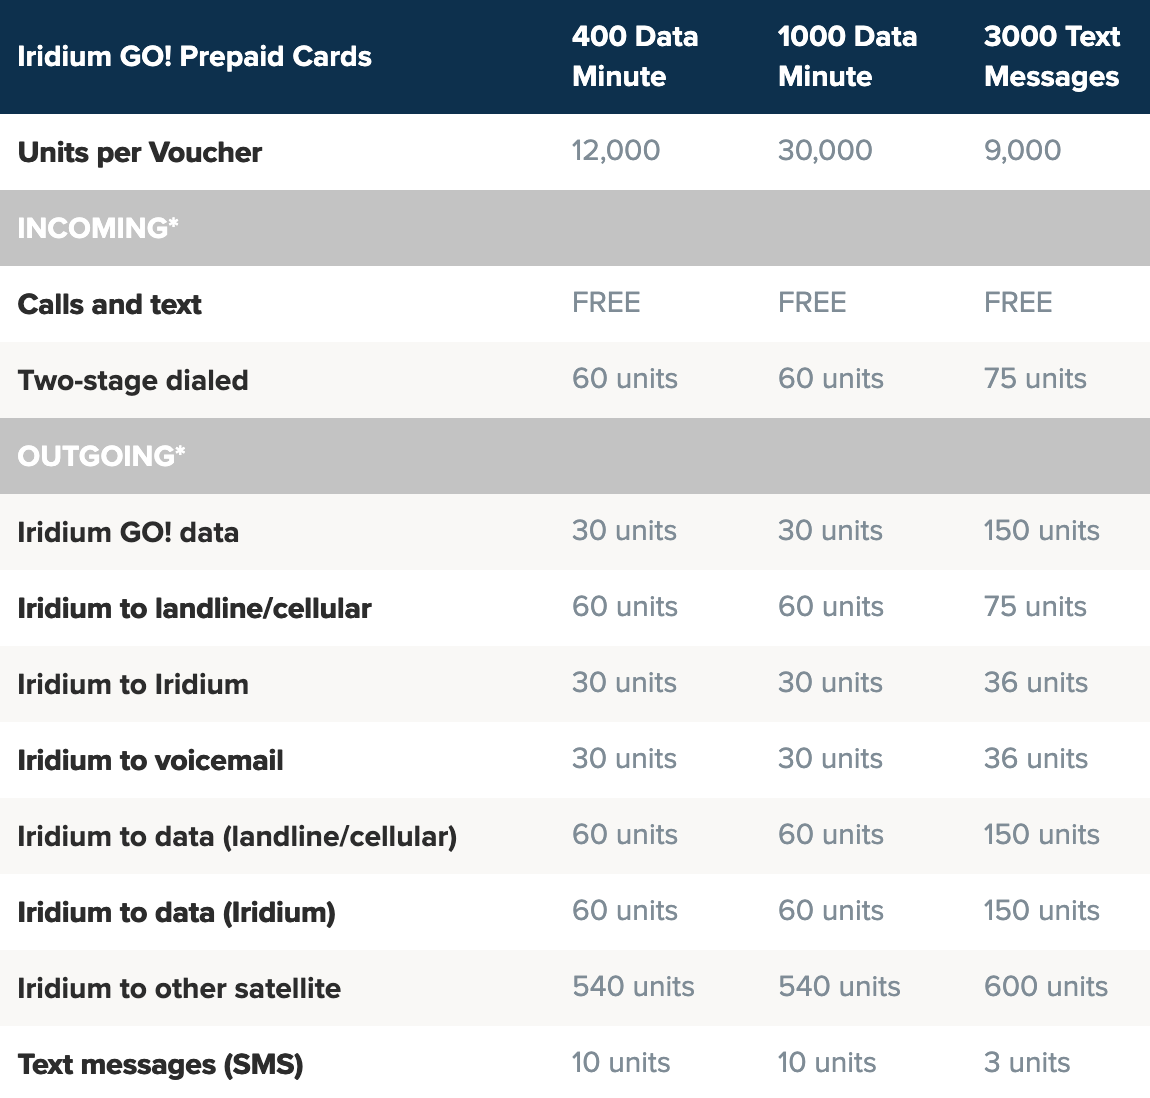This screenshot has width=1150, height=1098.
Task: Click FREE under 400 Data Minute
Action: click(x=607, y=302)
